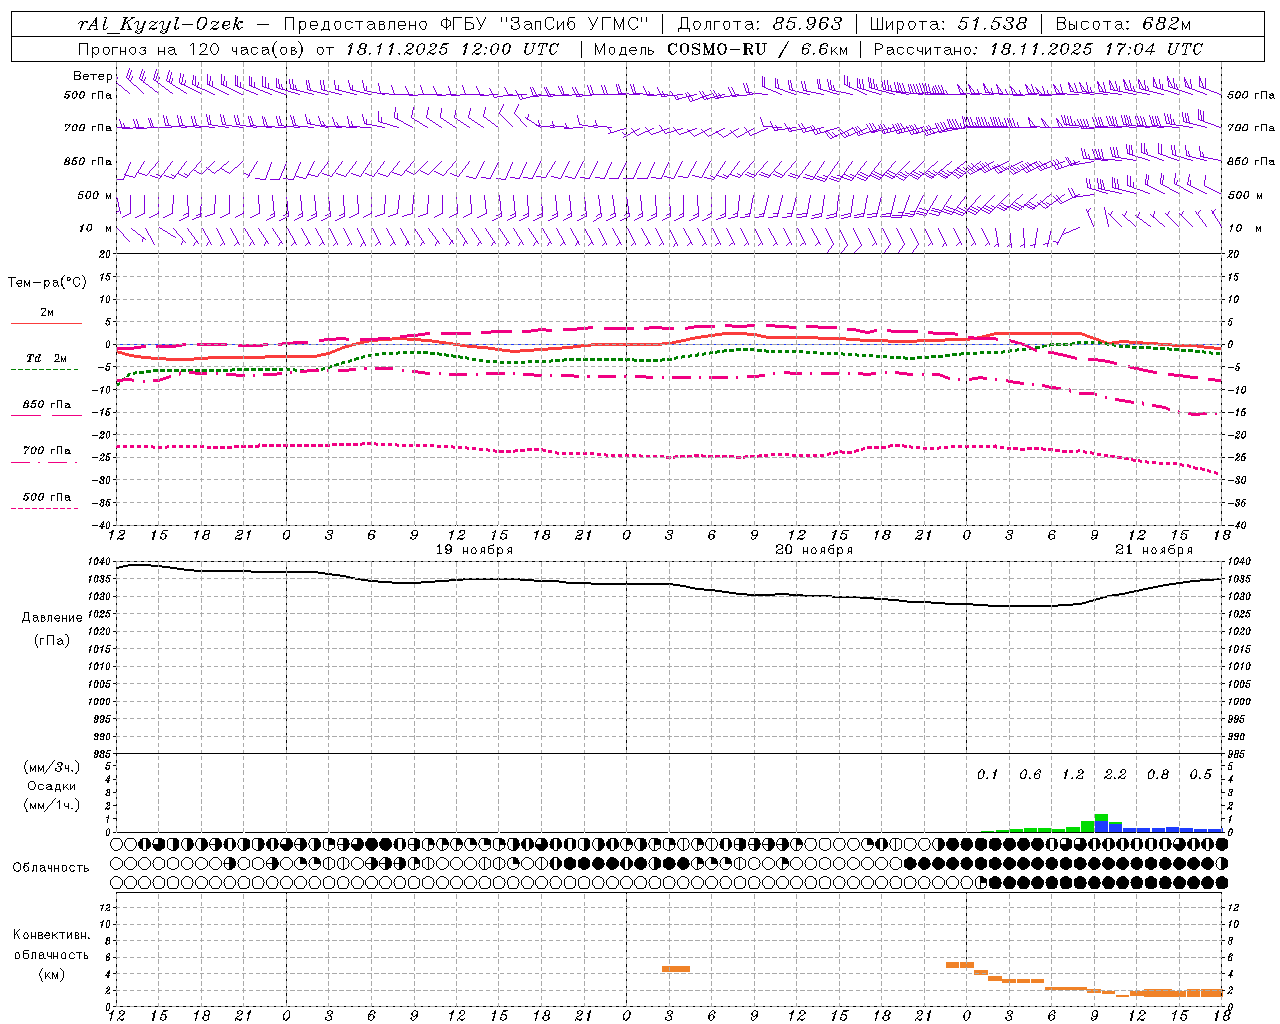
Task: Click the 3-hour precipitation value 0.8
Action: (1158, 775)
